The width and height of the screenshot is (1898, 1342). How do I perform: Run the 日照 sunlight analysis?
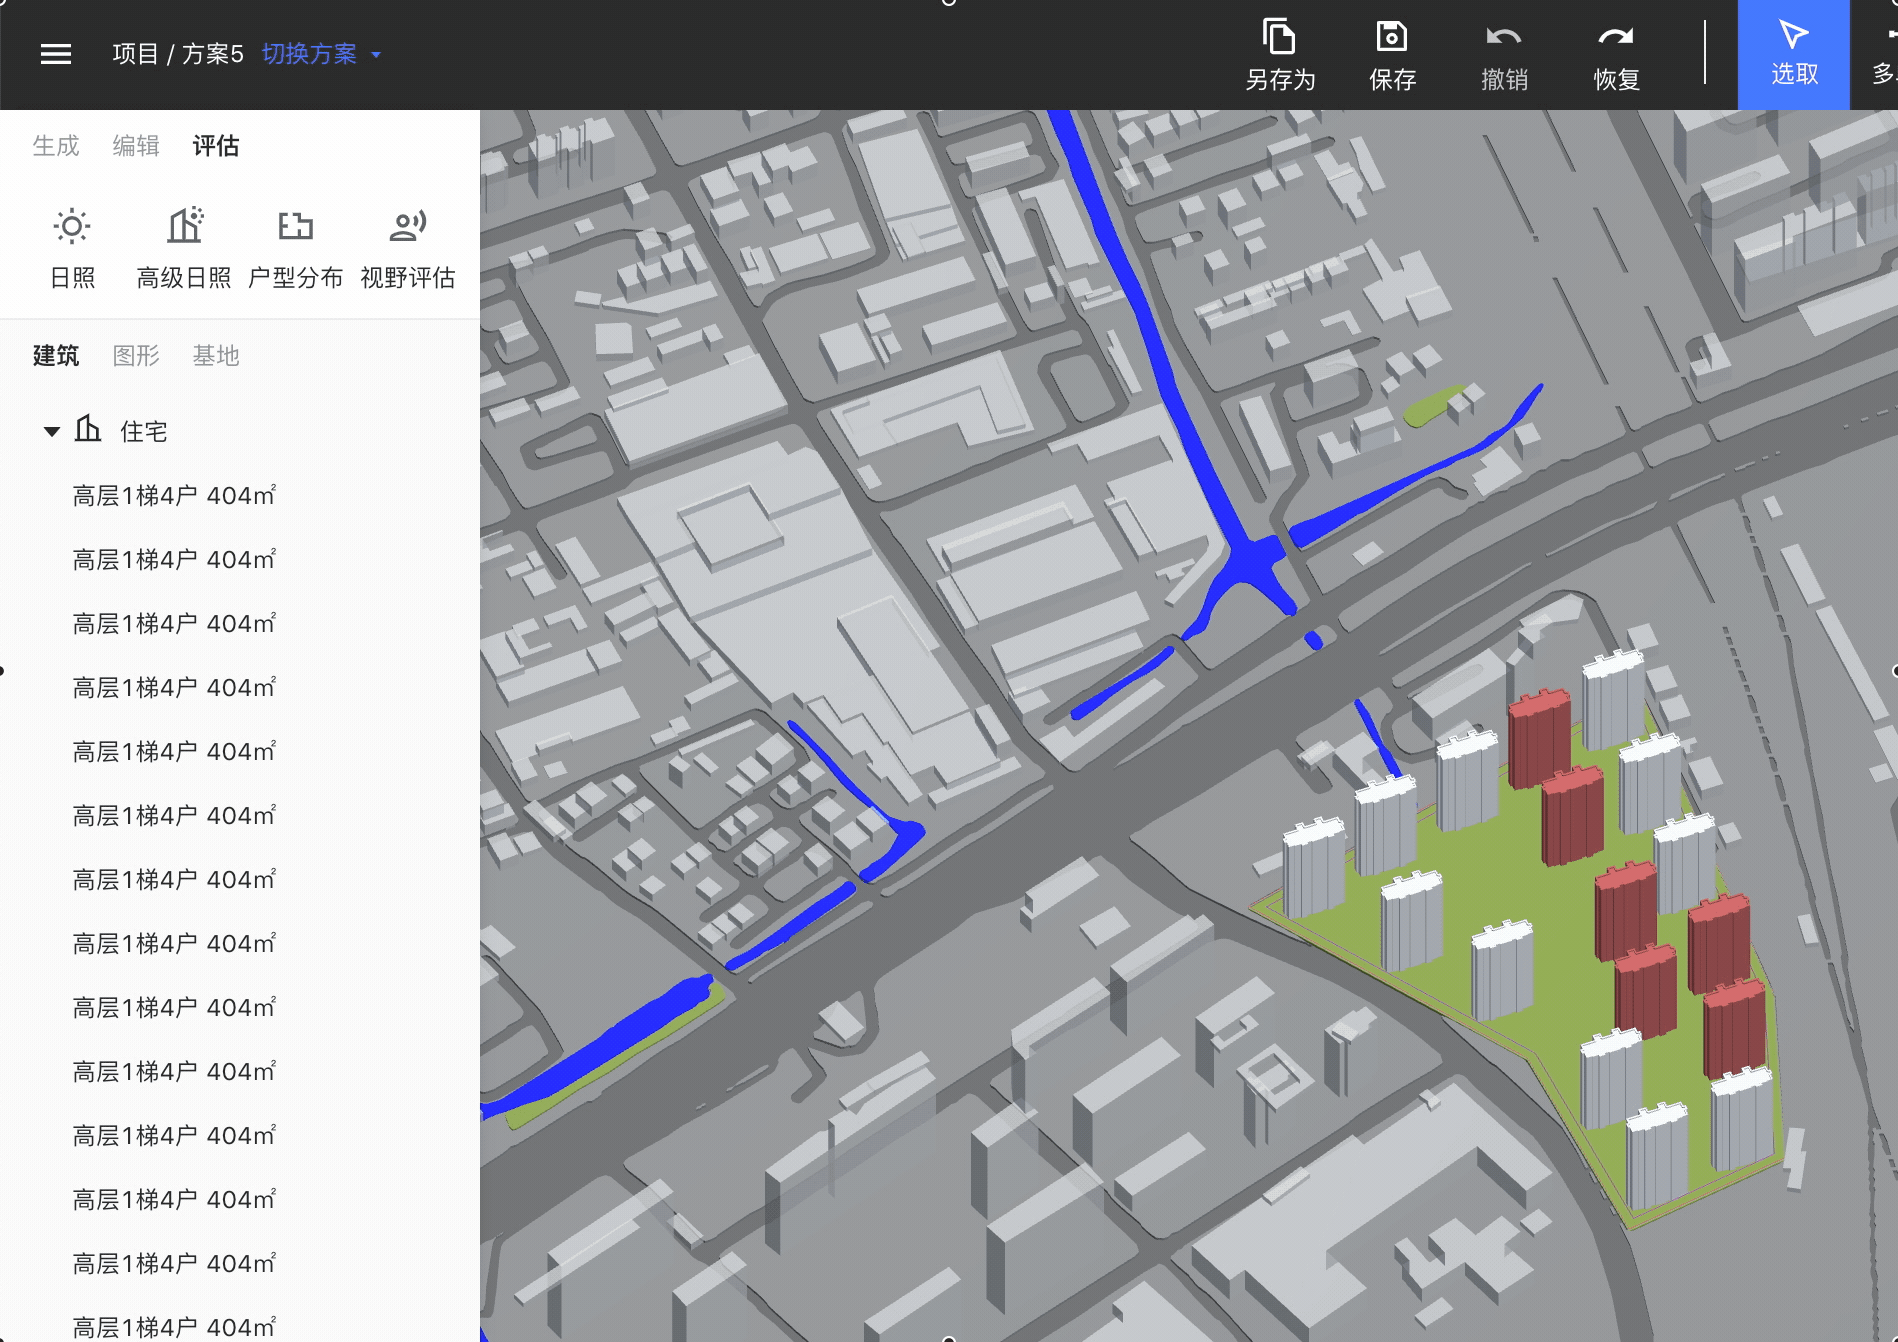tap(72, 249)
